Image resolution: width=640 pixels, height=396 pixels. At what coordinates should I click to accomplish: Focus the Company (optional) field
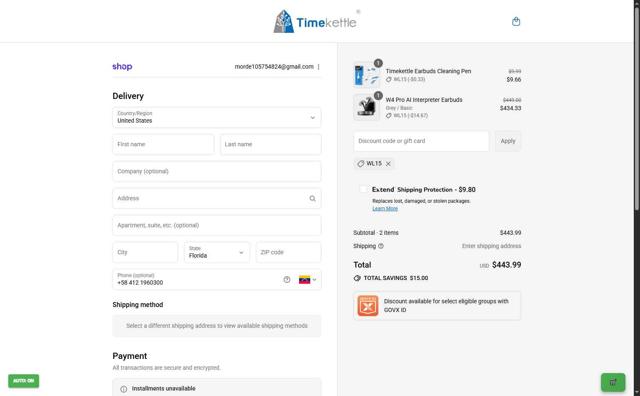tap(217, 171)
